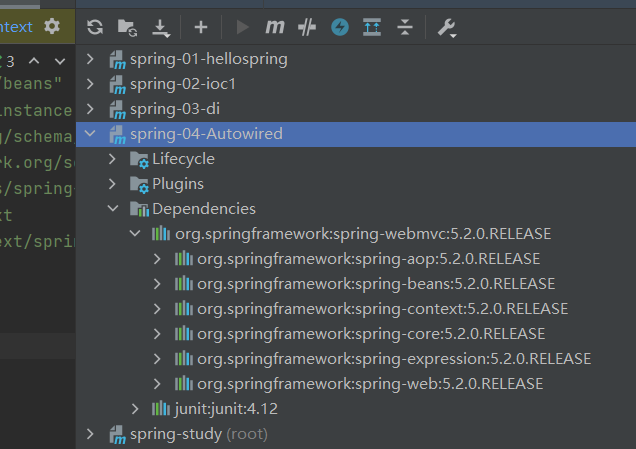Add Maven project with plus icon
The width and height of the screenshot is (636, 449).
click(201, 28)
